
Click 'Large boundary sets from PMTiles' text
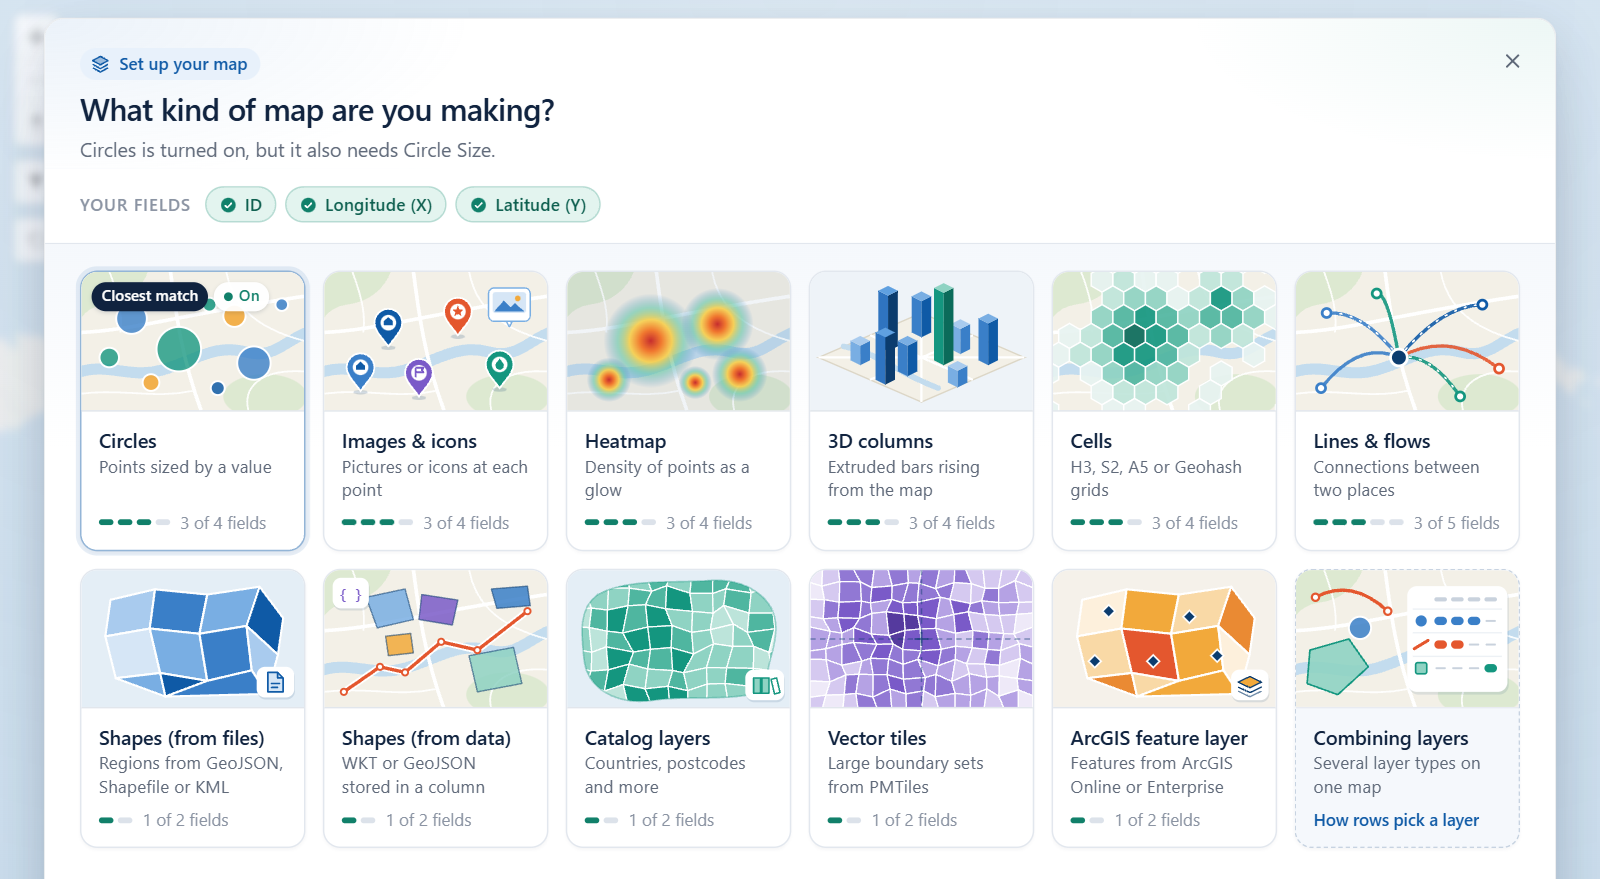click(x=906, y=775)
